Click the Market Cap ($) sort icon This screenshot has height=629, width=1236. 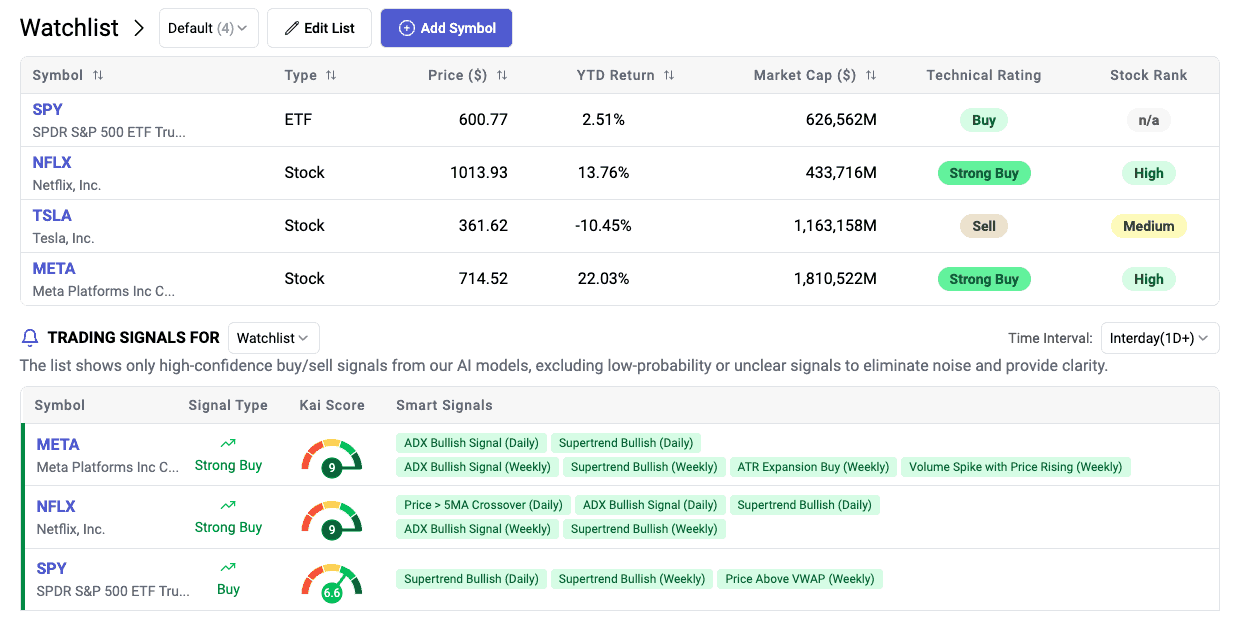coord(871,76)
